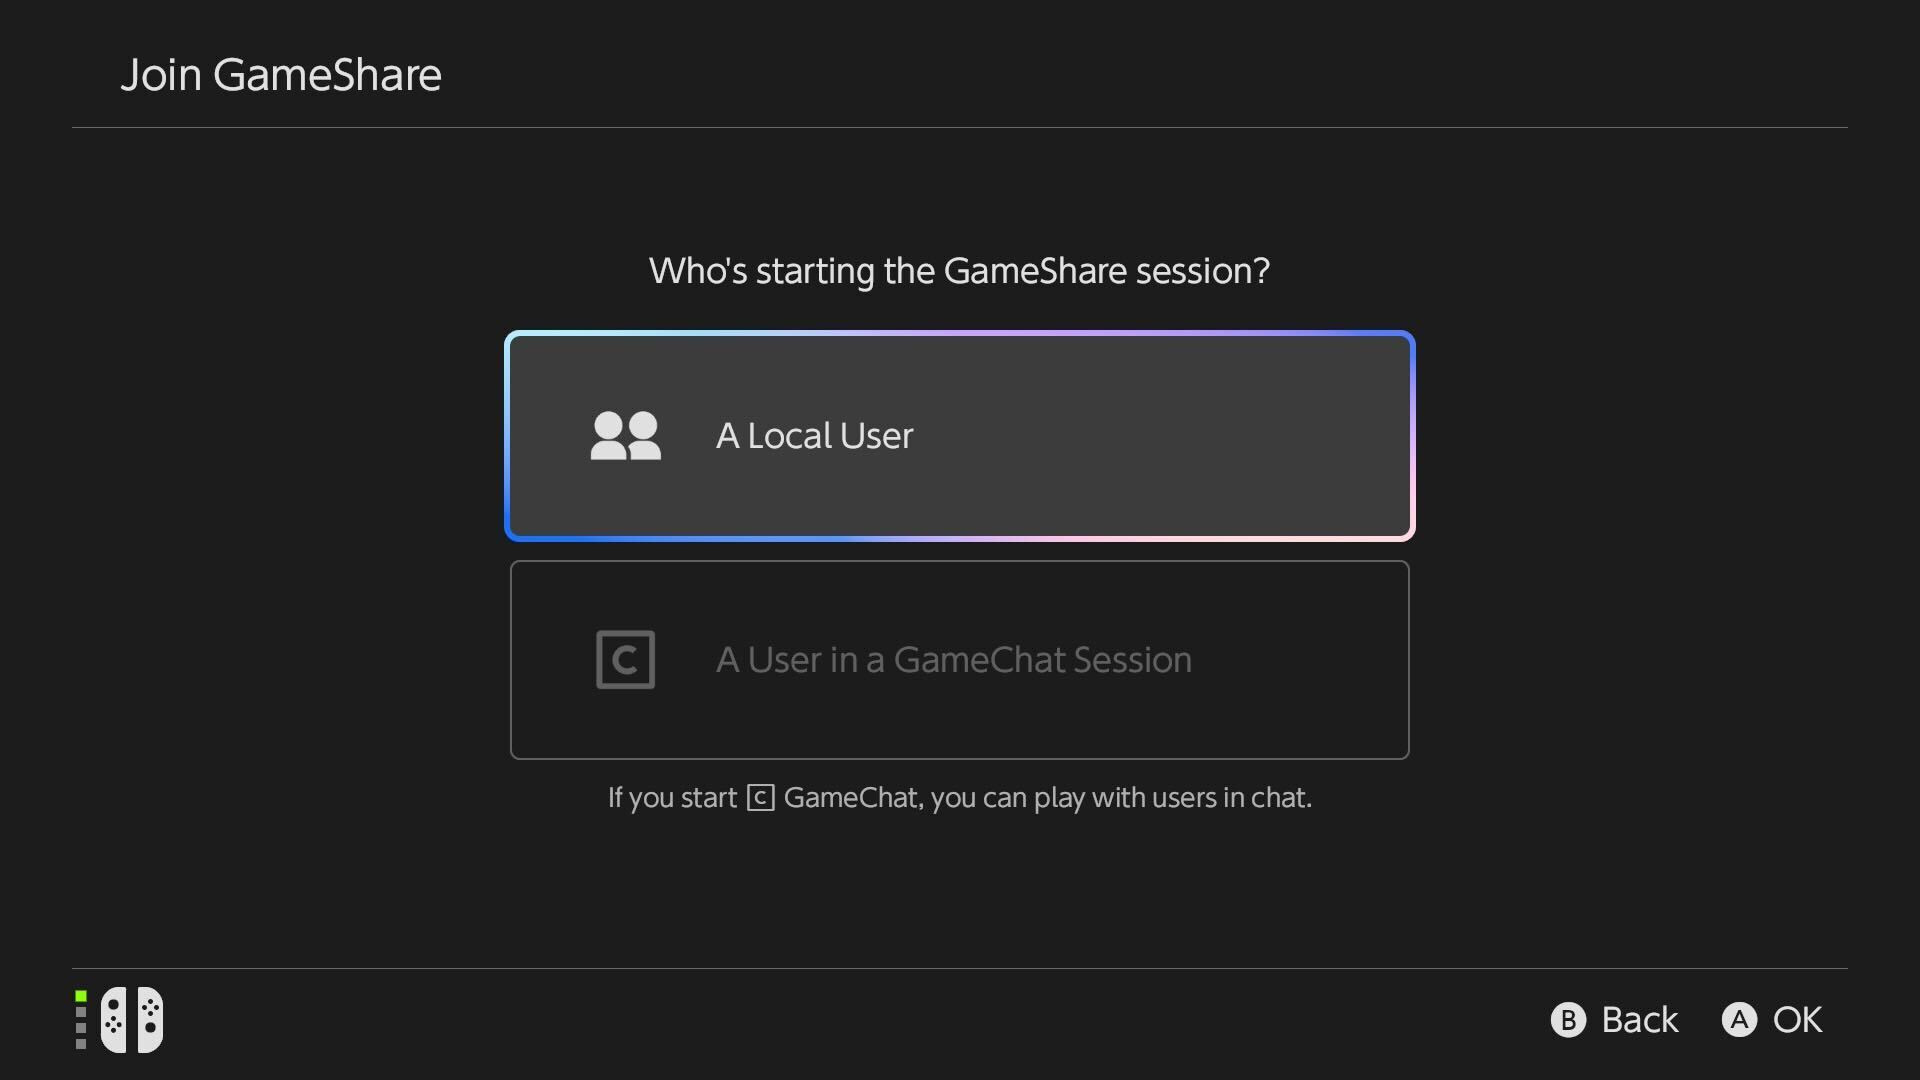Click the A Local User label text
Viewport: 1920px width, 1080px height.
click(814, 436)
